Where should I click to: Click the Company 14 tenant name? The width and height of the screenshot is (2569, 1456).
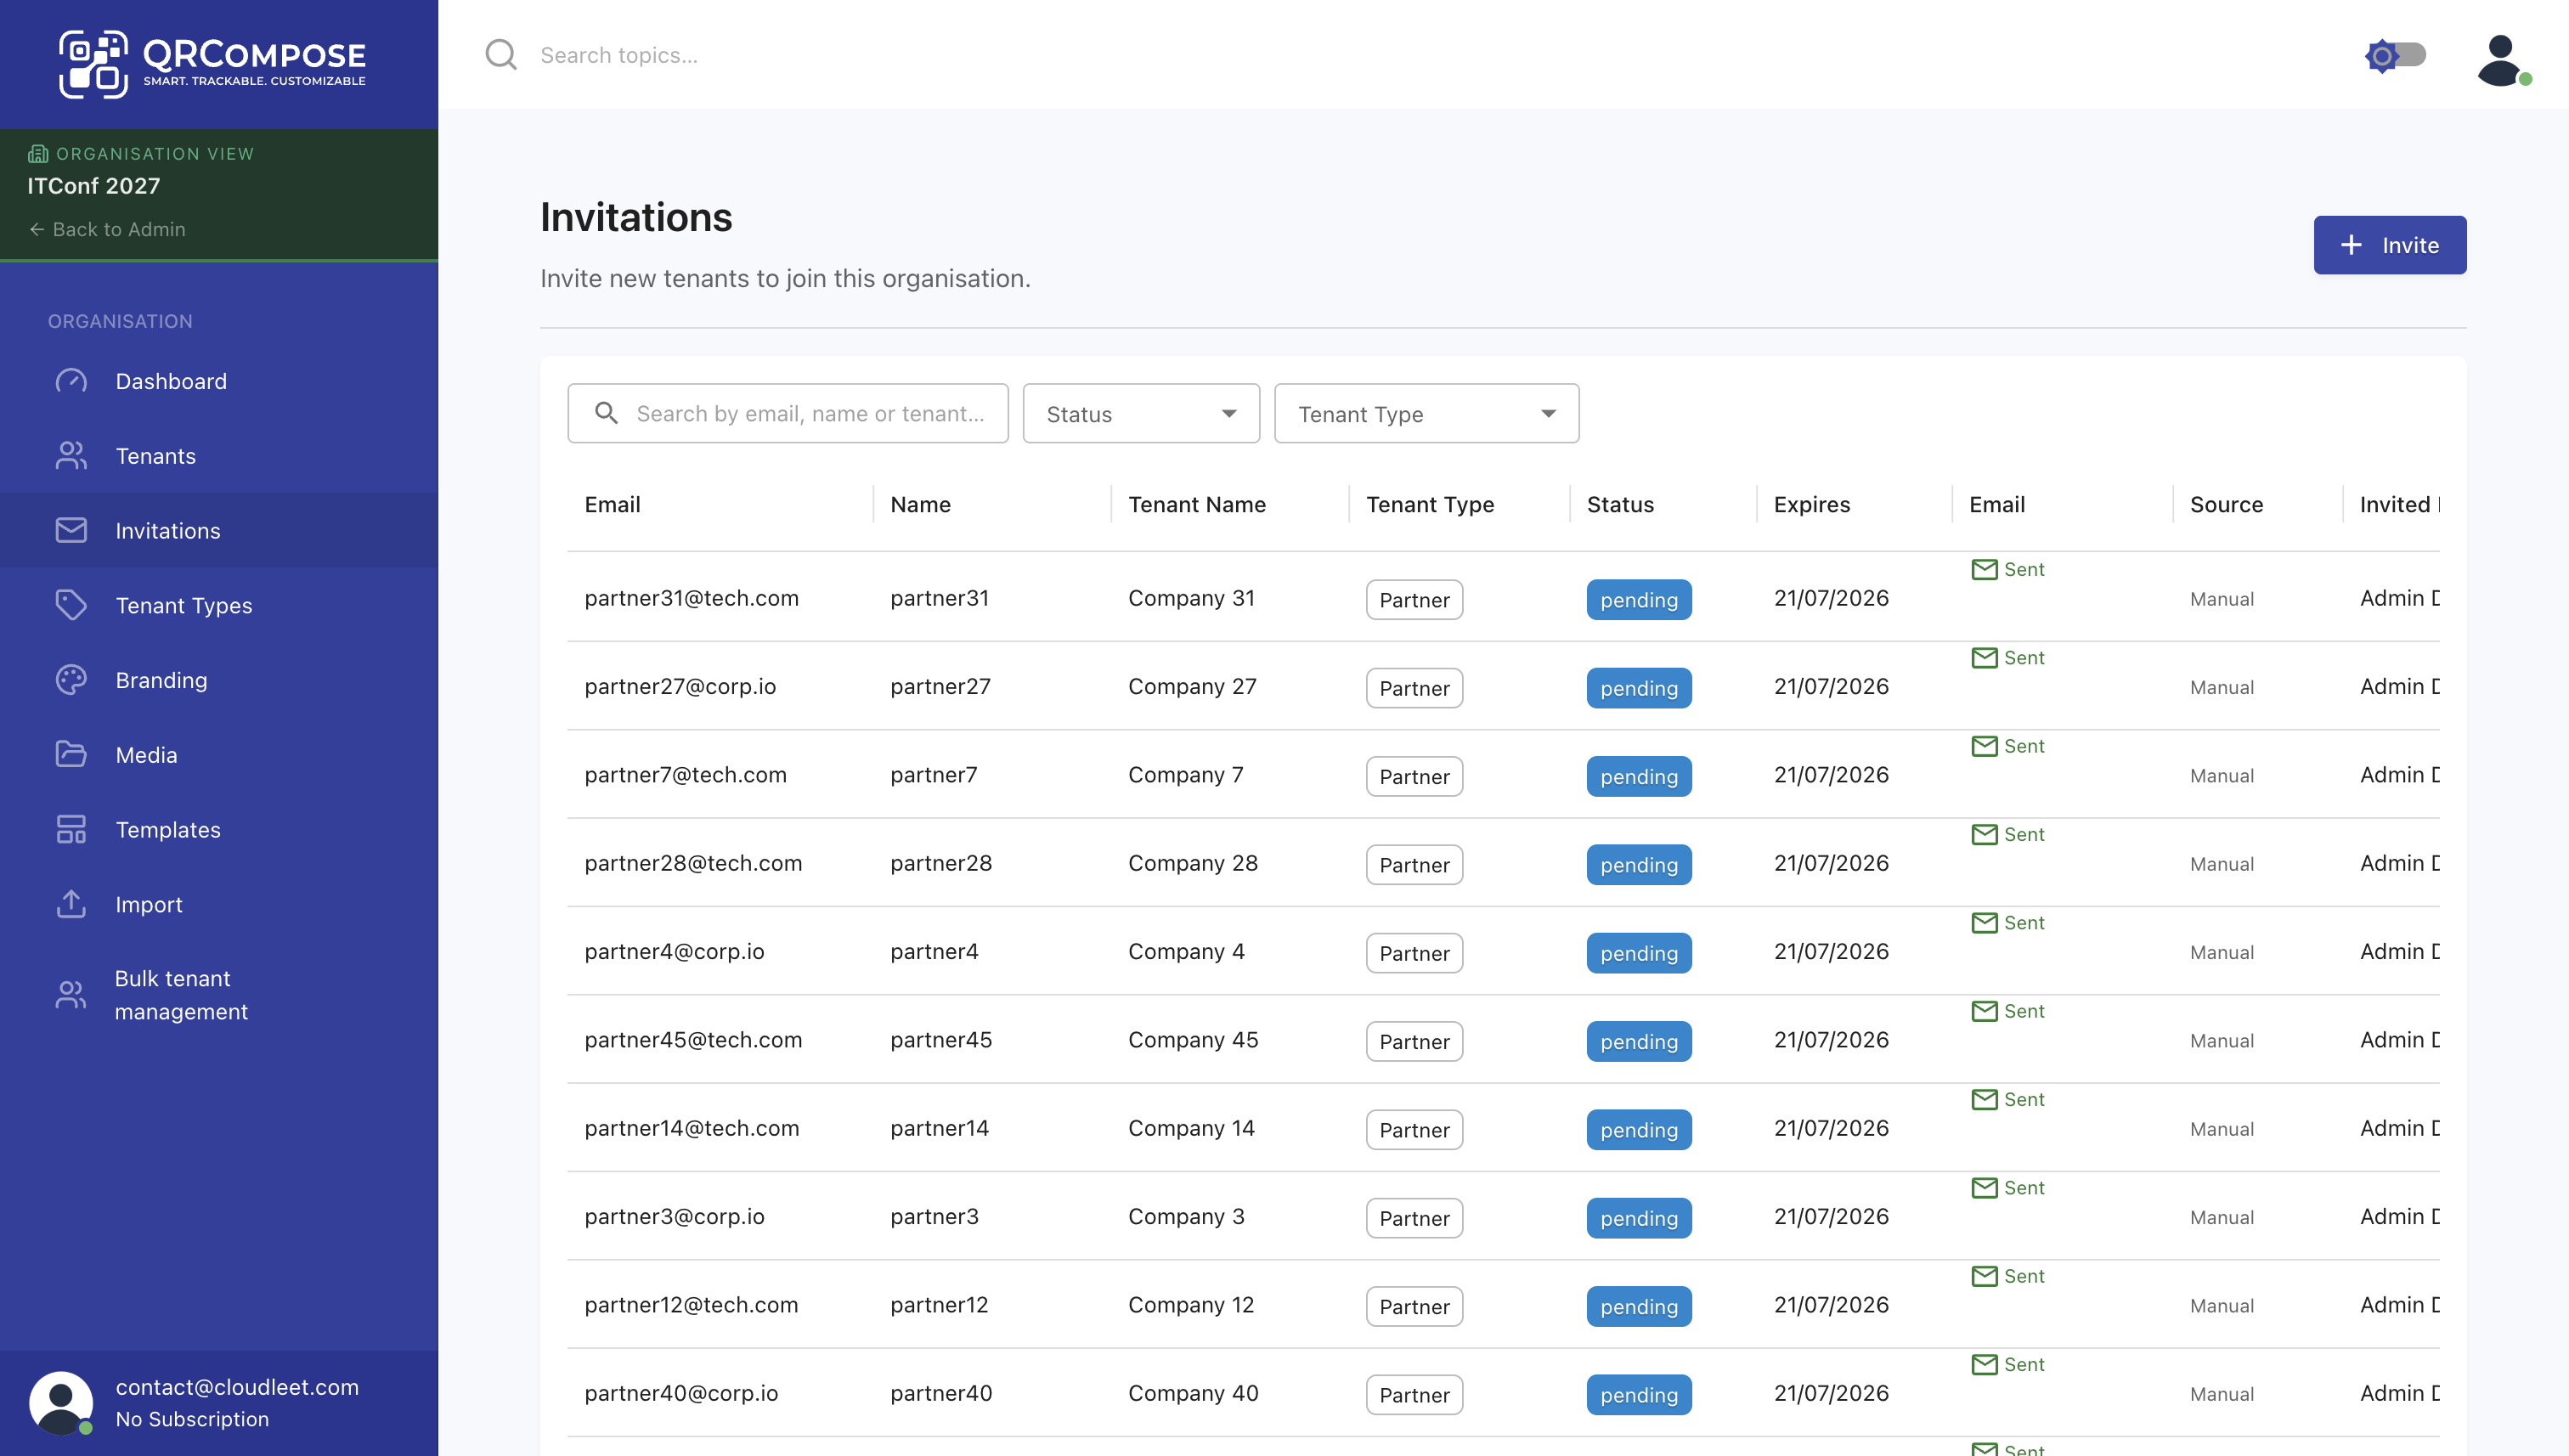coord(1191,1128)
